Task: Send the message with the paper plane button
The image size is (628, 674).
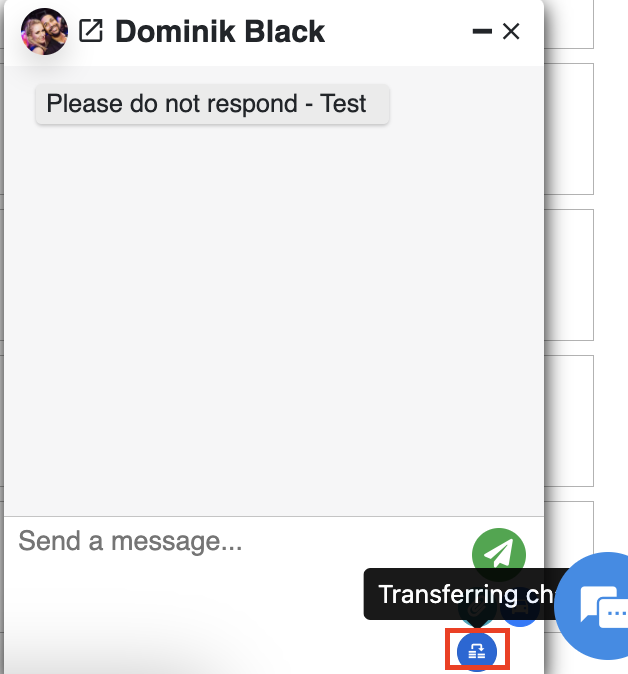Action: [x=499, y=555]
